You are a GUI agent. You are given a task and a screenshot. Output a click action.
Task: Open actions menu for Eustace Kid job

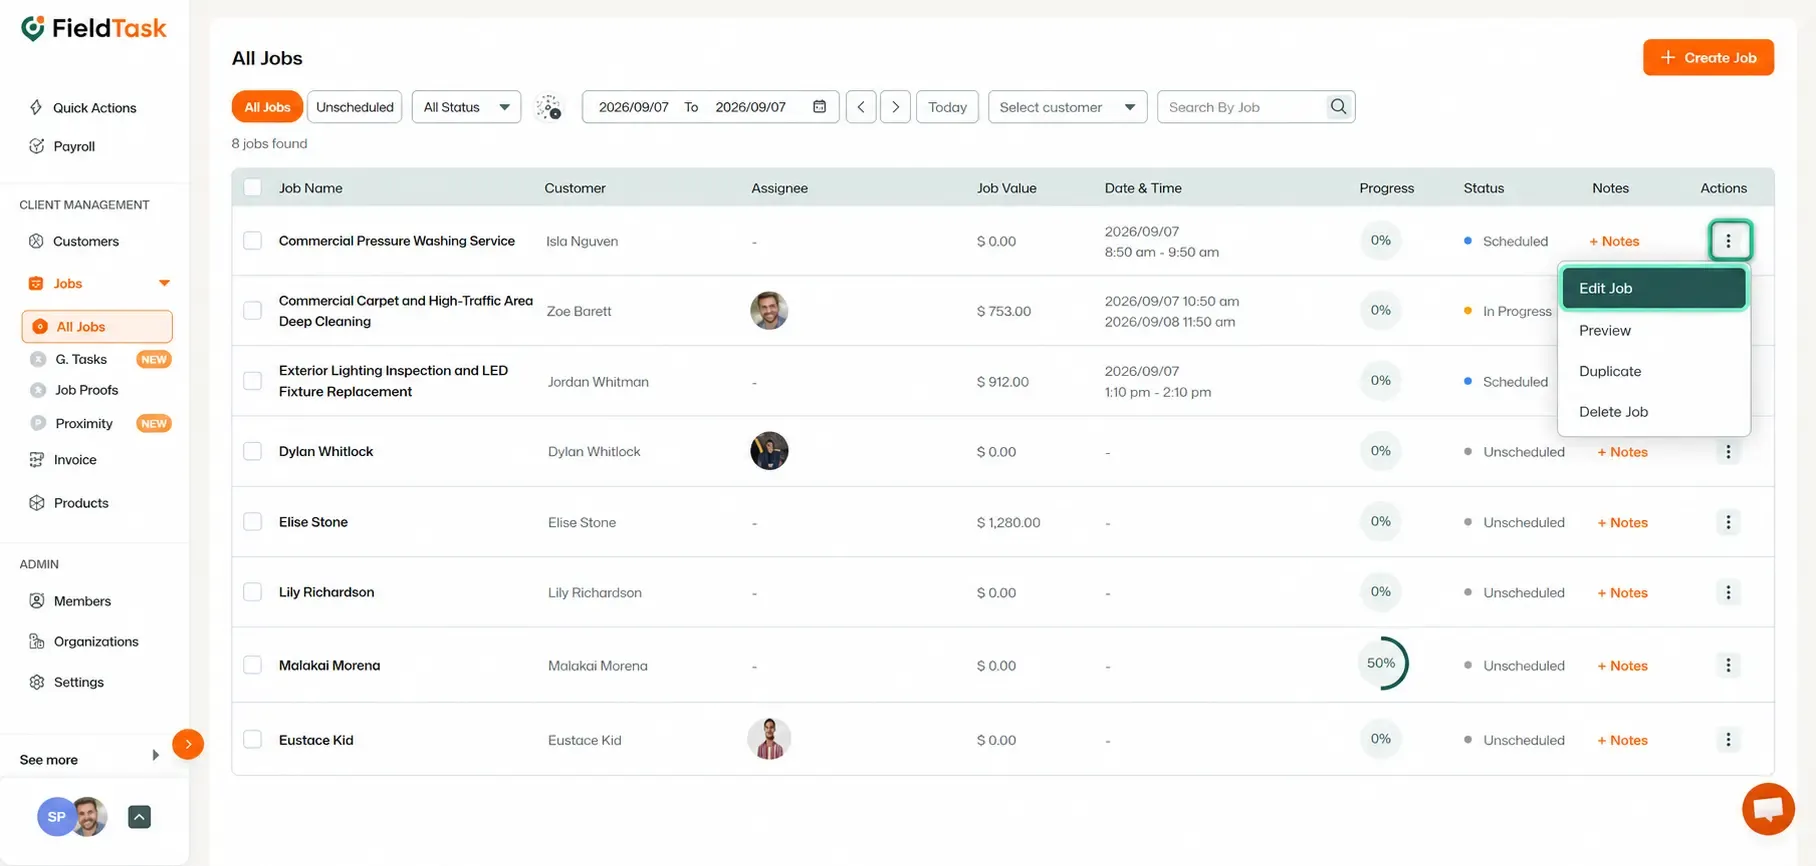pos(1728,740)
